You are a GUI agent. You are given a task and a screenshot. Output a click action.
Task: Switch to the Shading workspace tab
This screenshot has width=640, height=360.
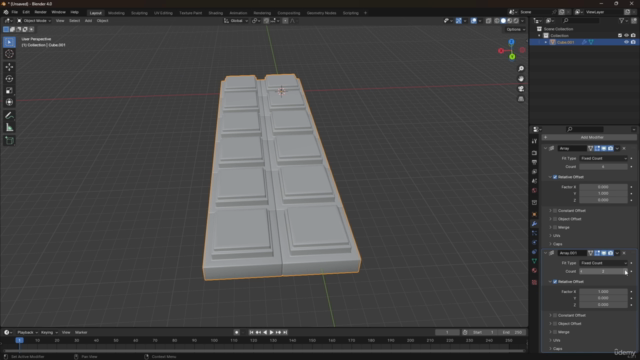coord(216,13)
